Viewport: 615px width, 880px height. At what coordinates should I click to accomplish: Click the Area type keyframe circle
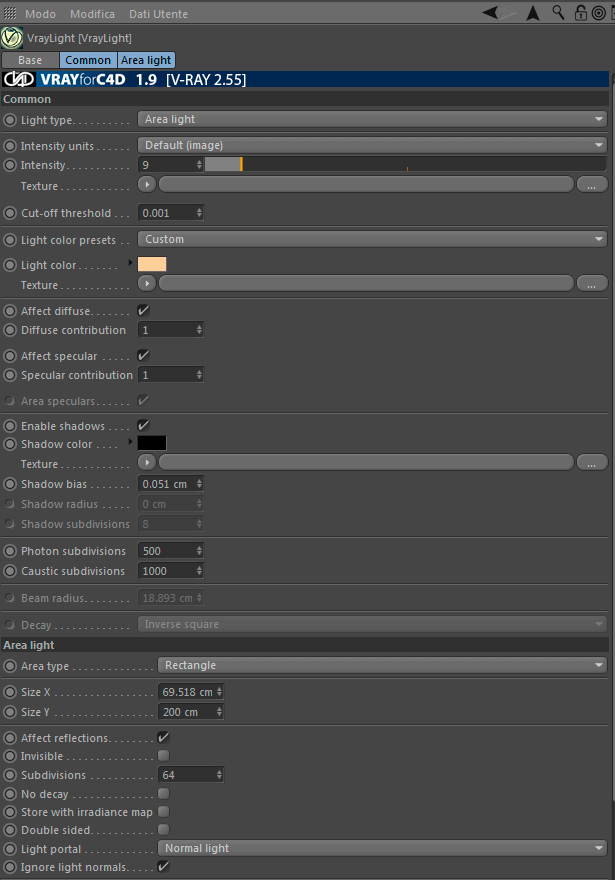(x=10, y=666)
